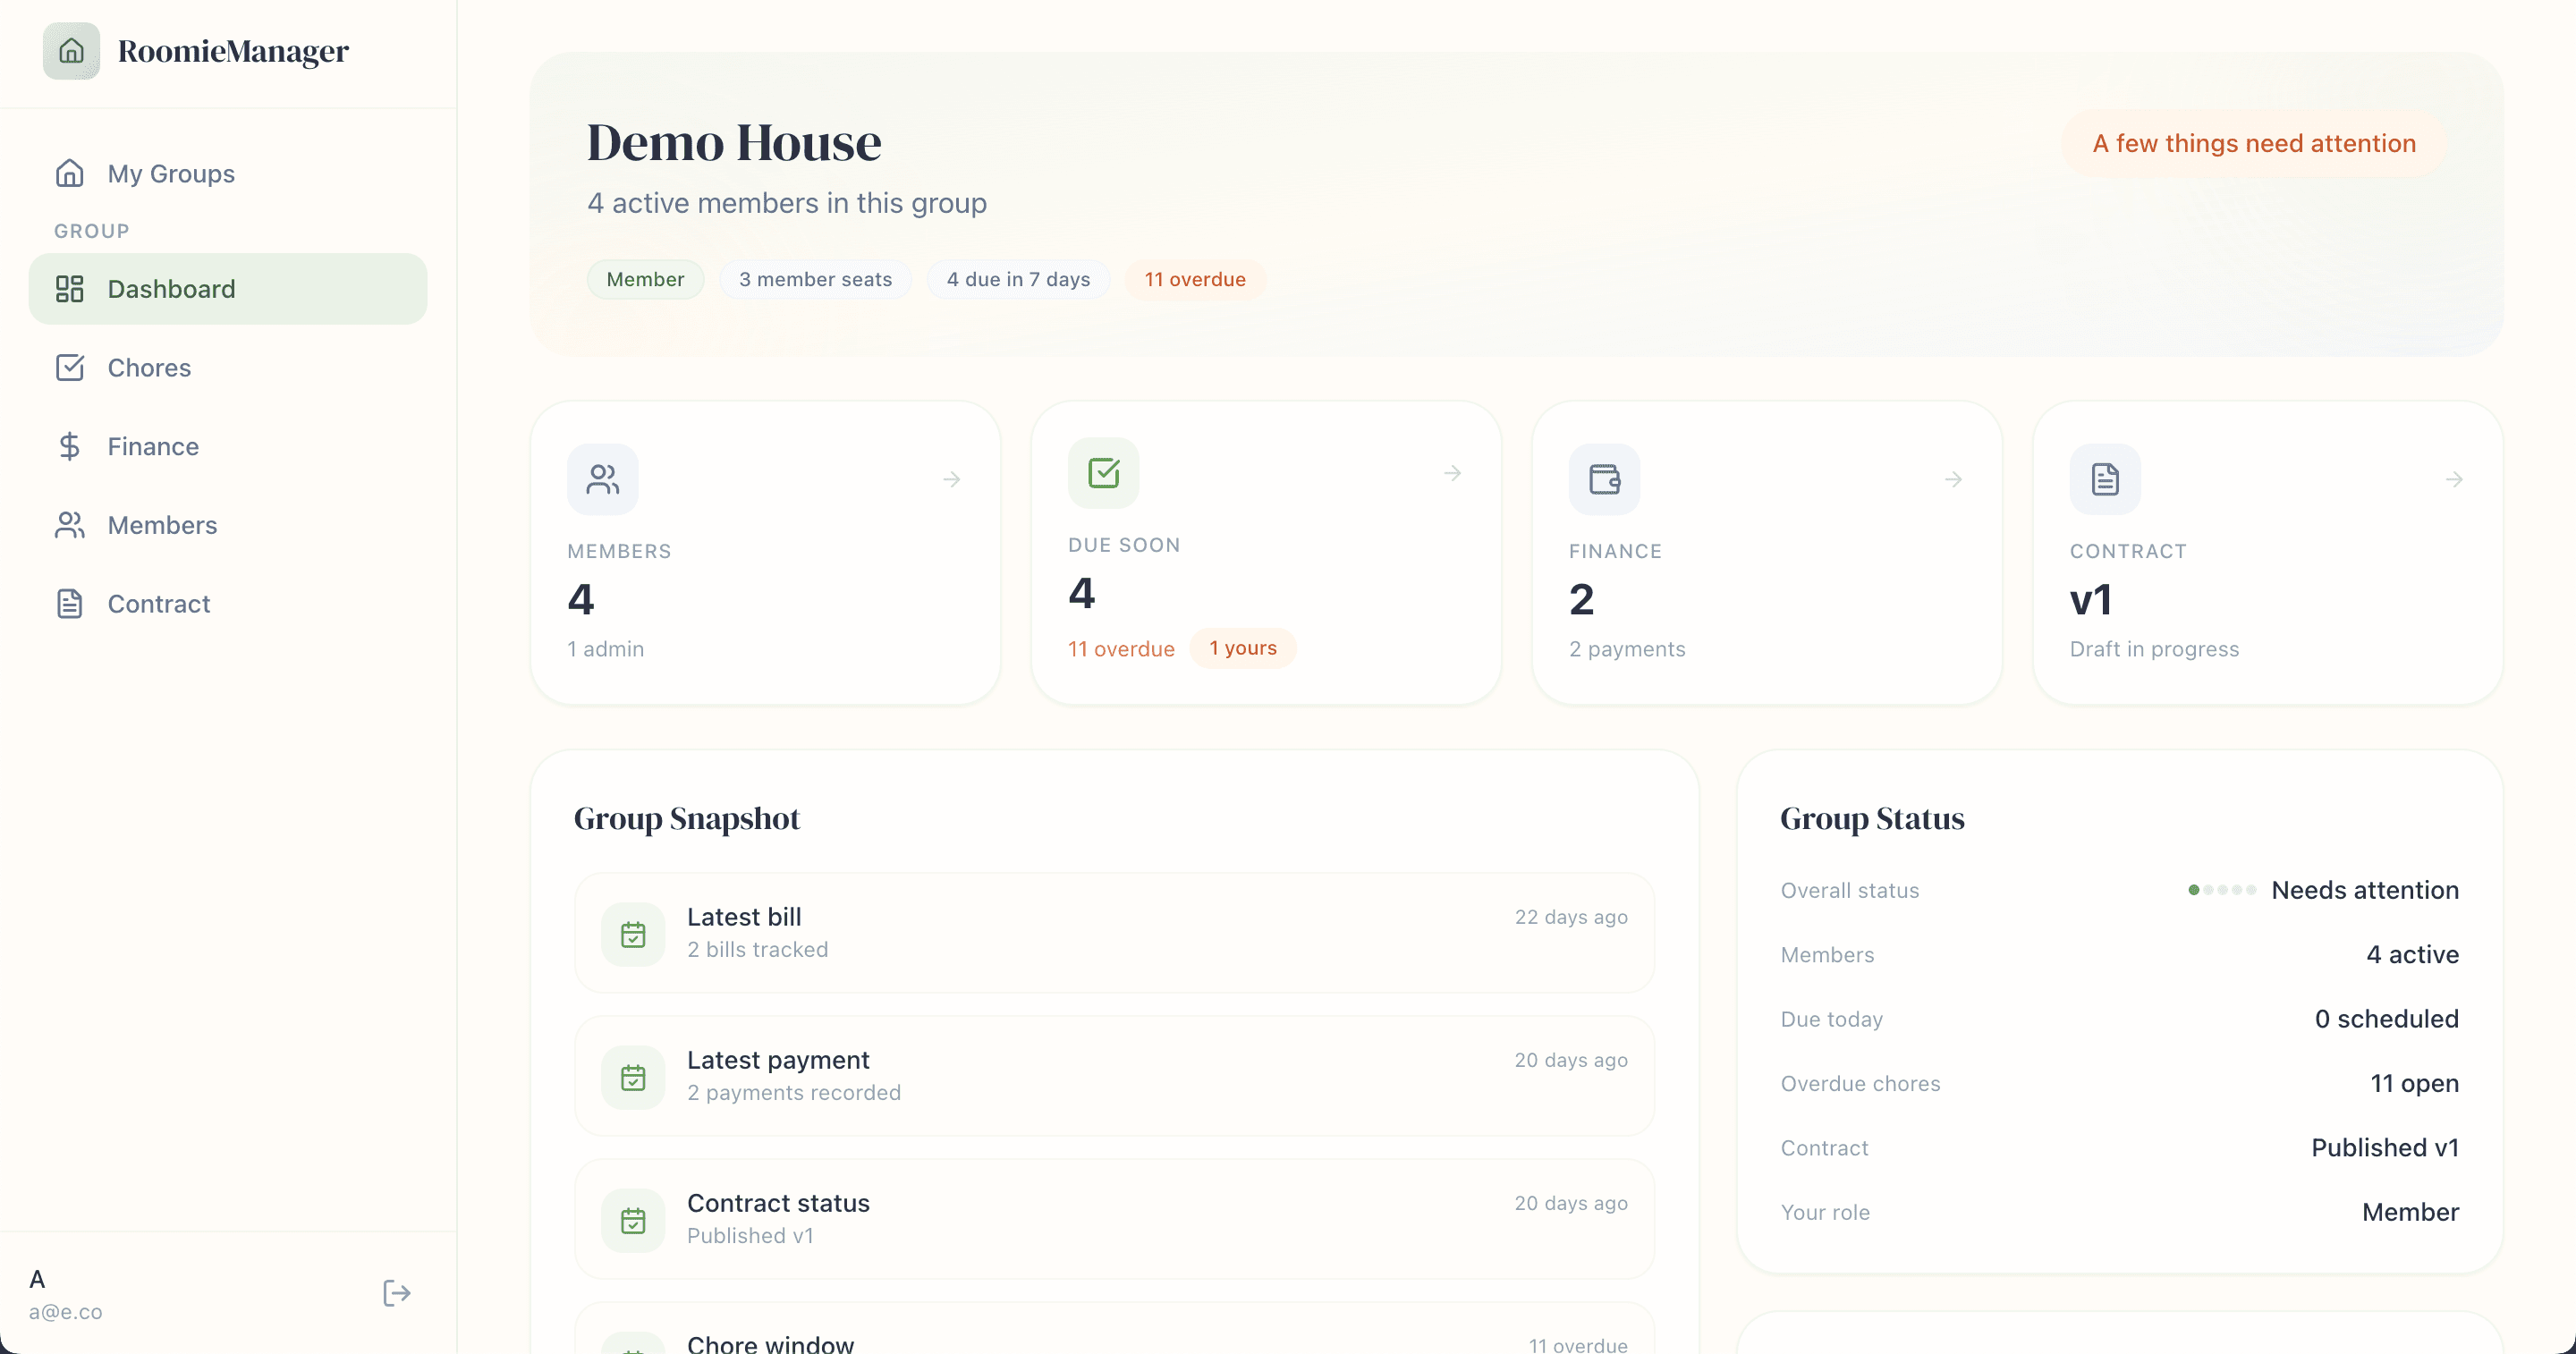
Task: Click 'Draft in progress' on Contract card
Action: [2154, 649]
